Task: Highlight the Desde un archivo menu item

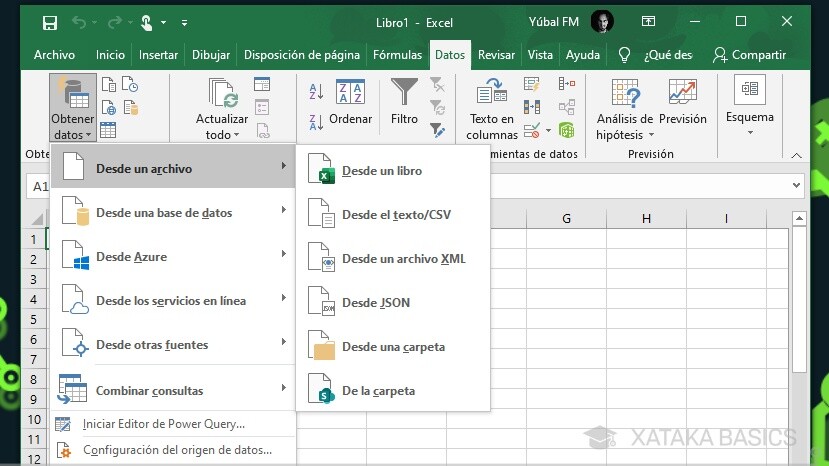Action: tap(174, 168)
